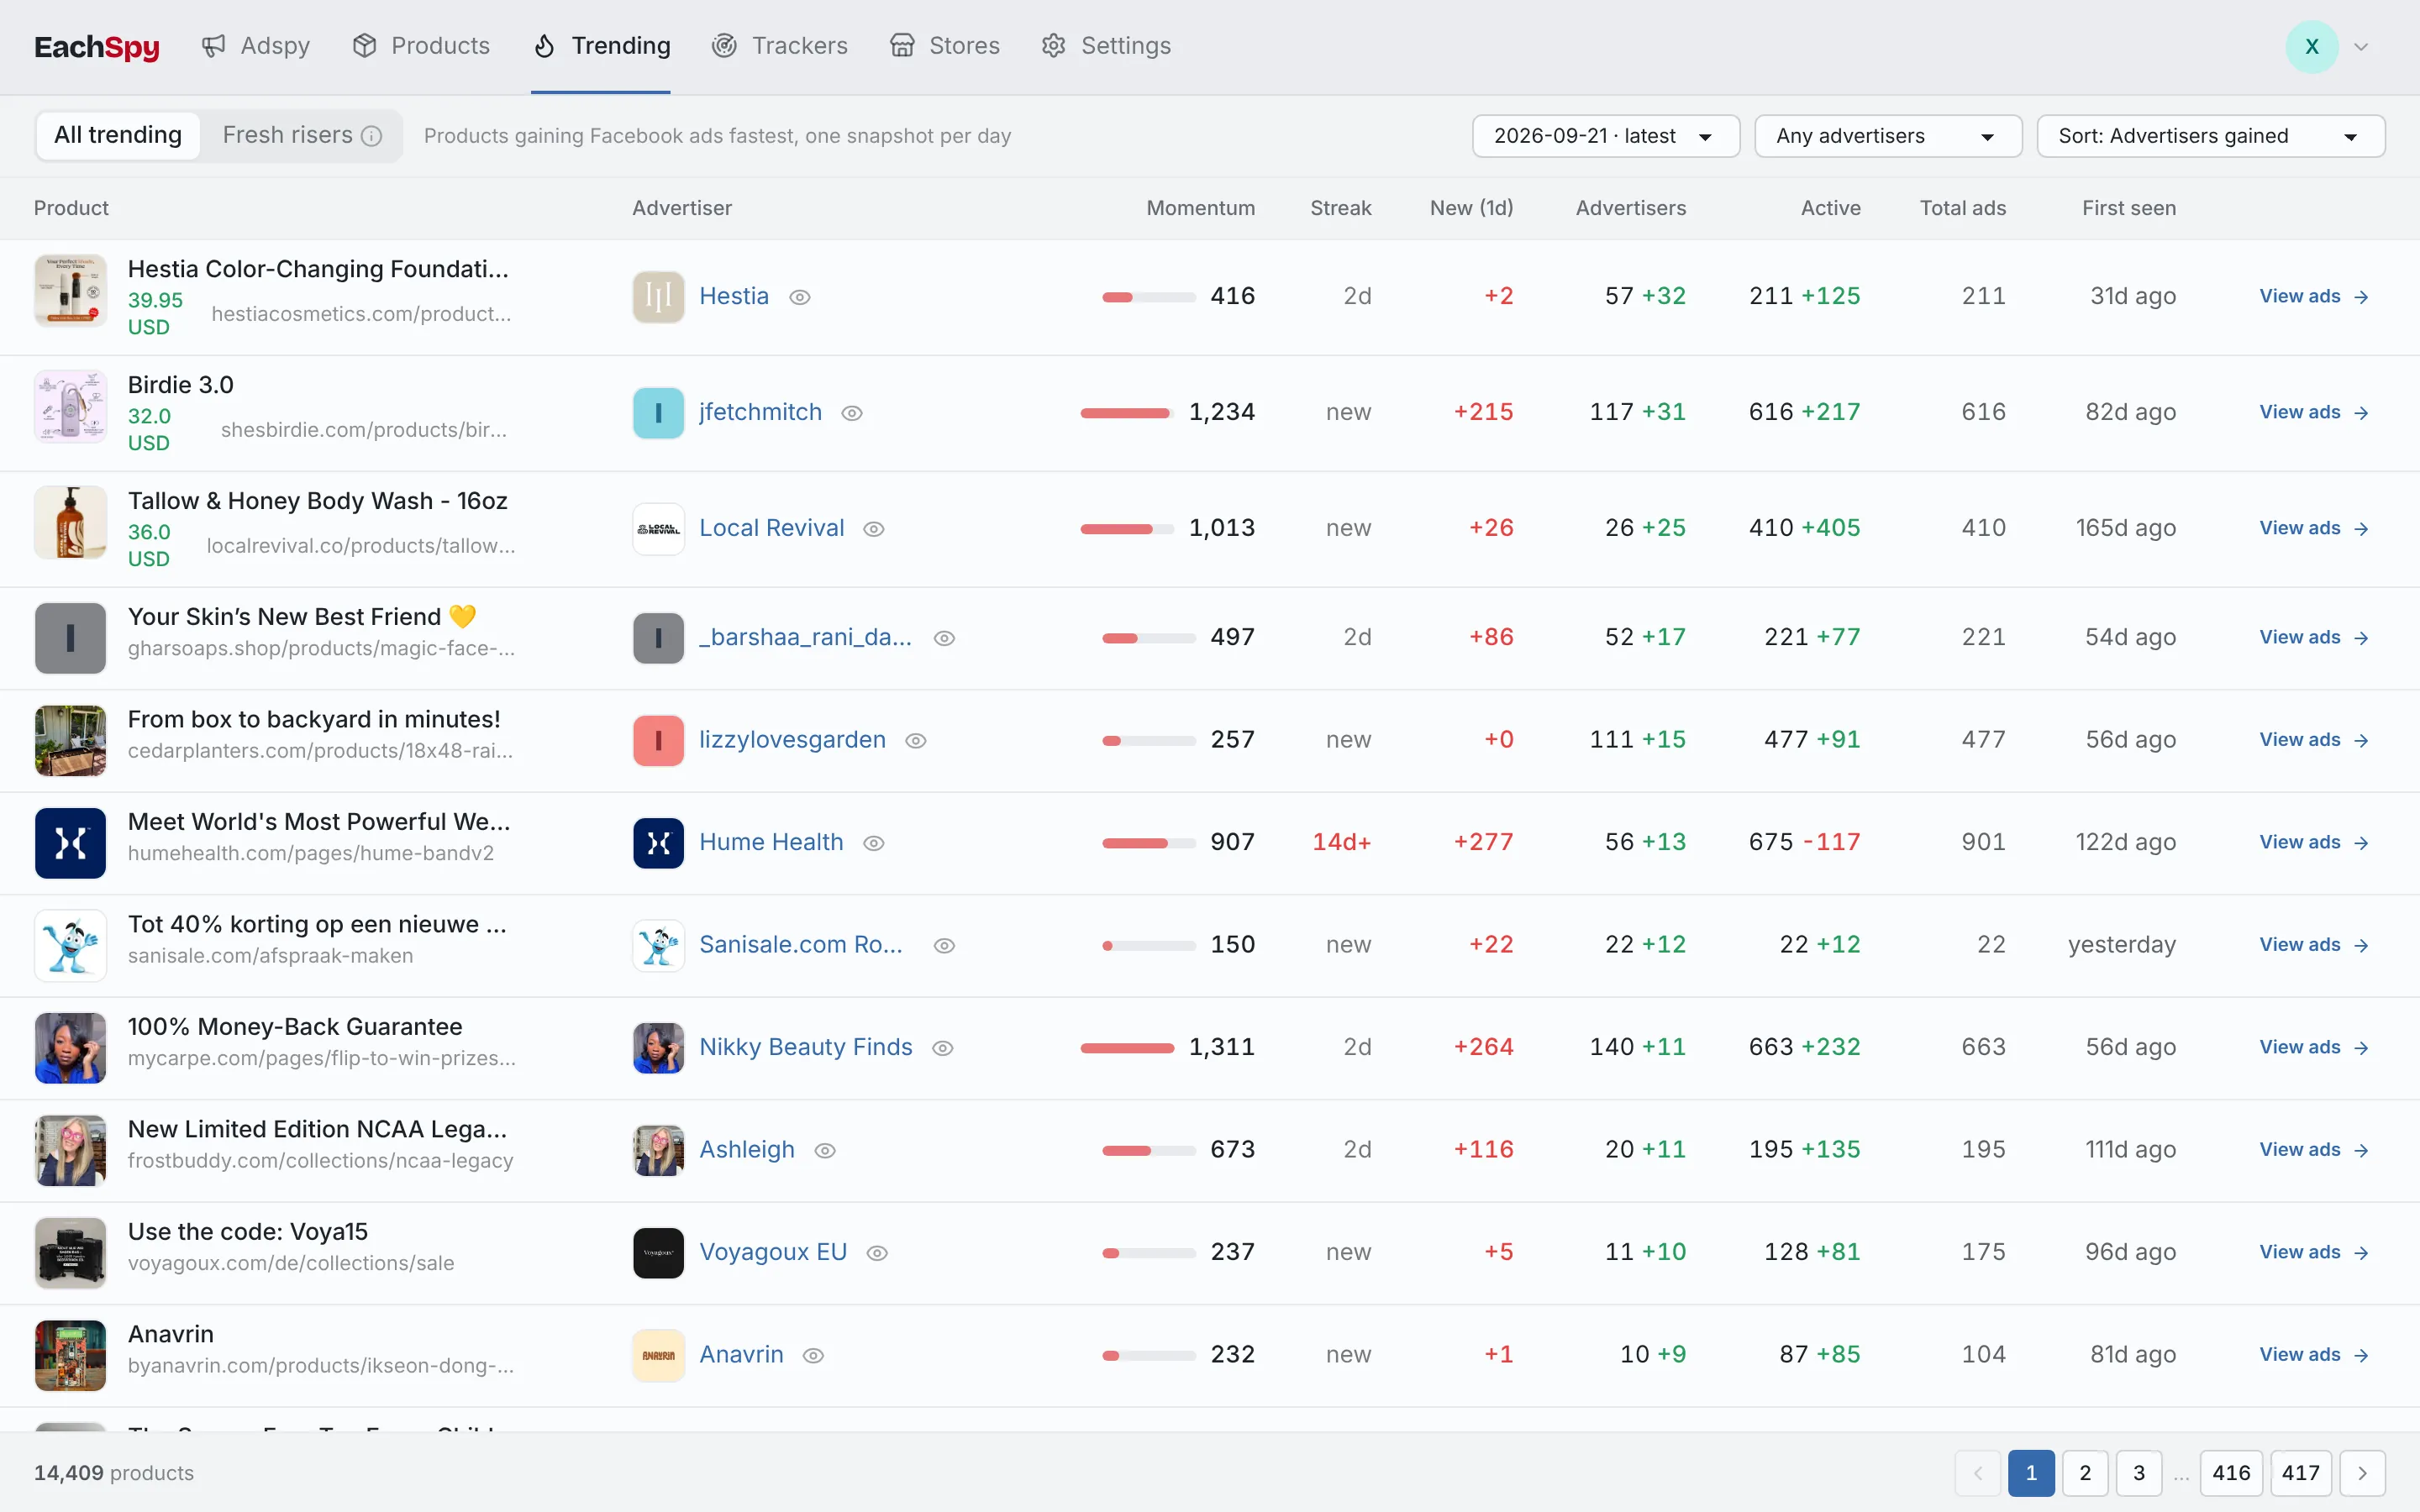Click the Nikky Beauty Finds advertiser avatar

coord(658,1048)
